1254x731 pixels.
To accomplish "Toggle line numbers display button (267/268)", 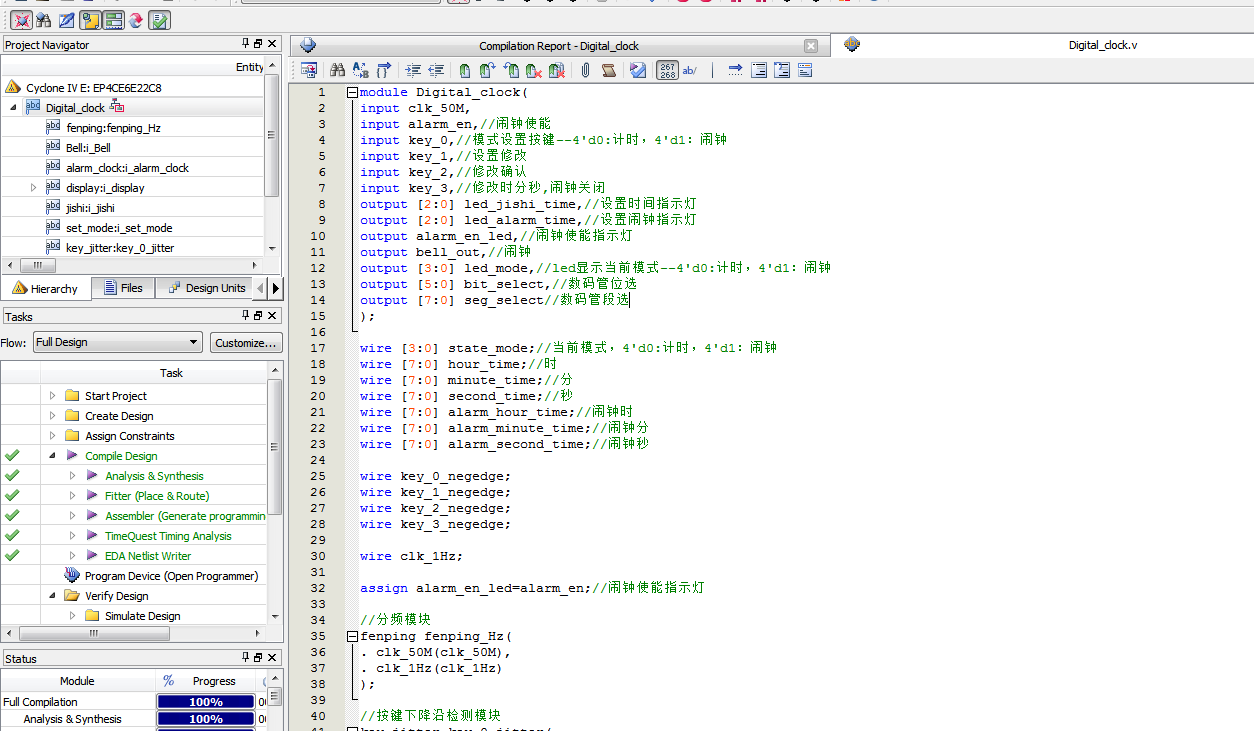I will (x=667, y=70).
